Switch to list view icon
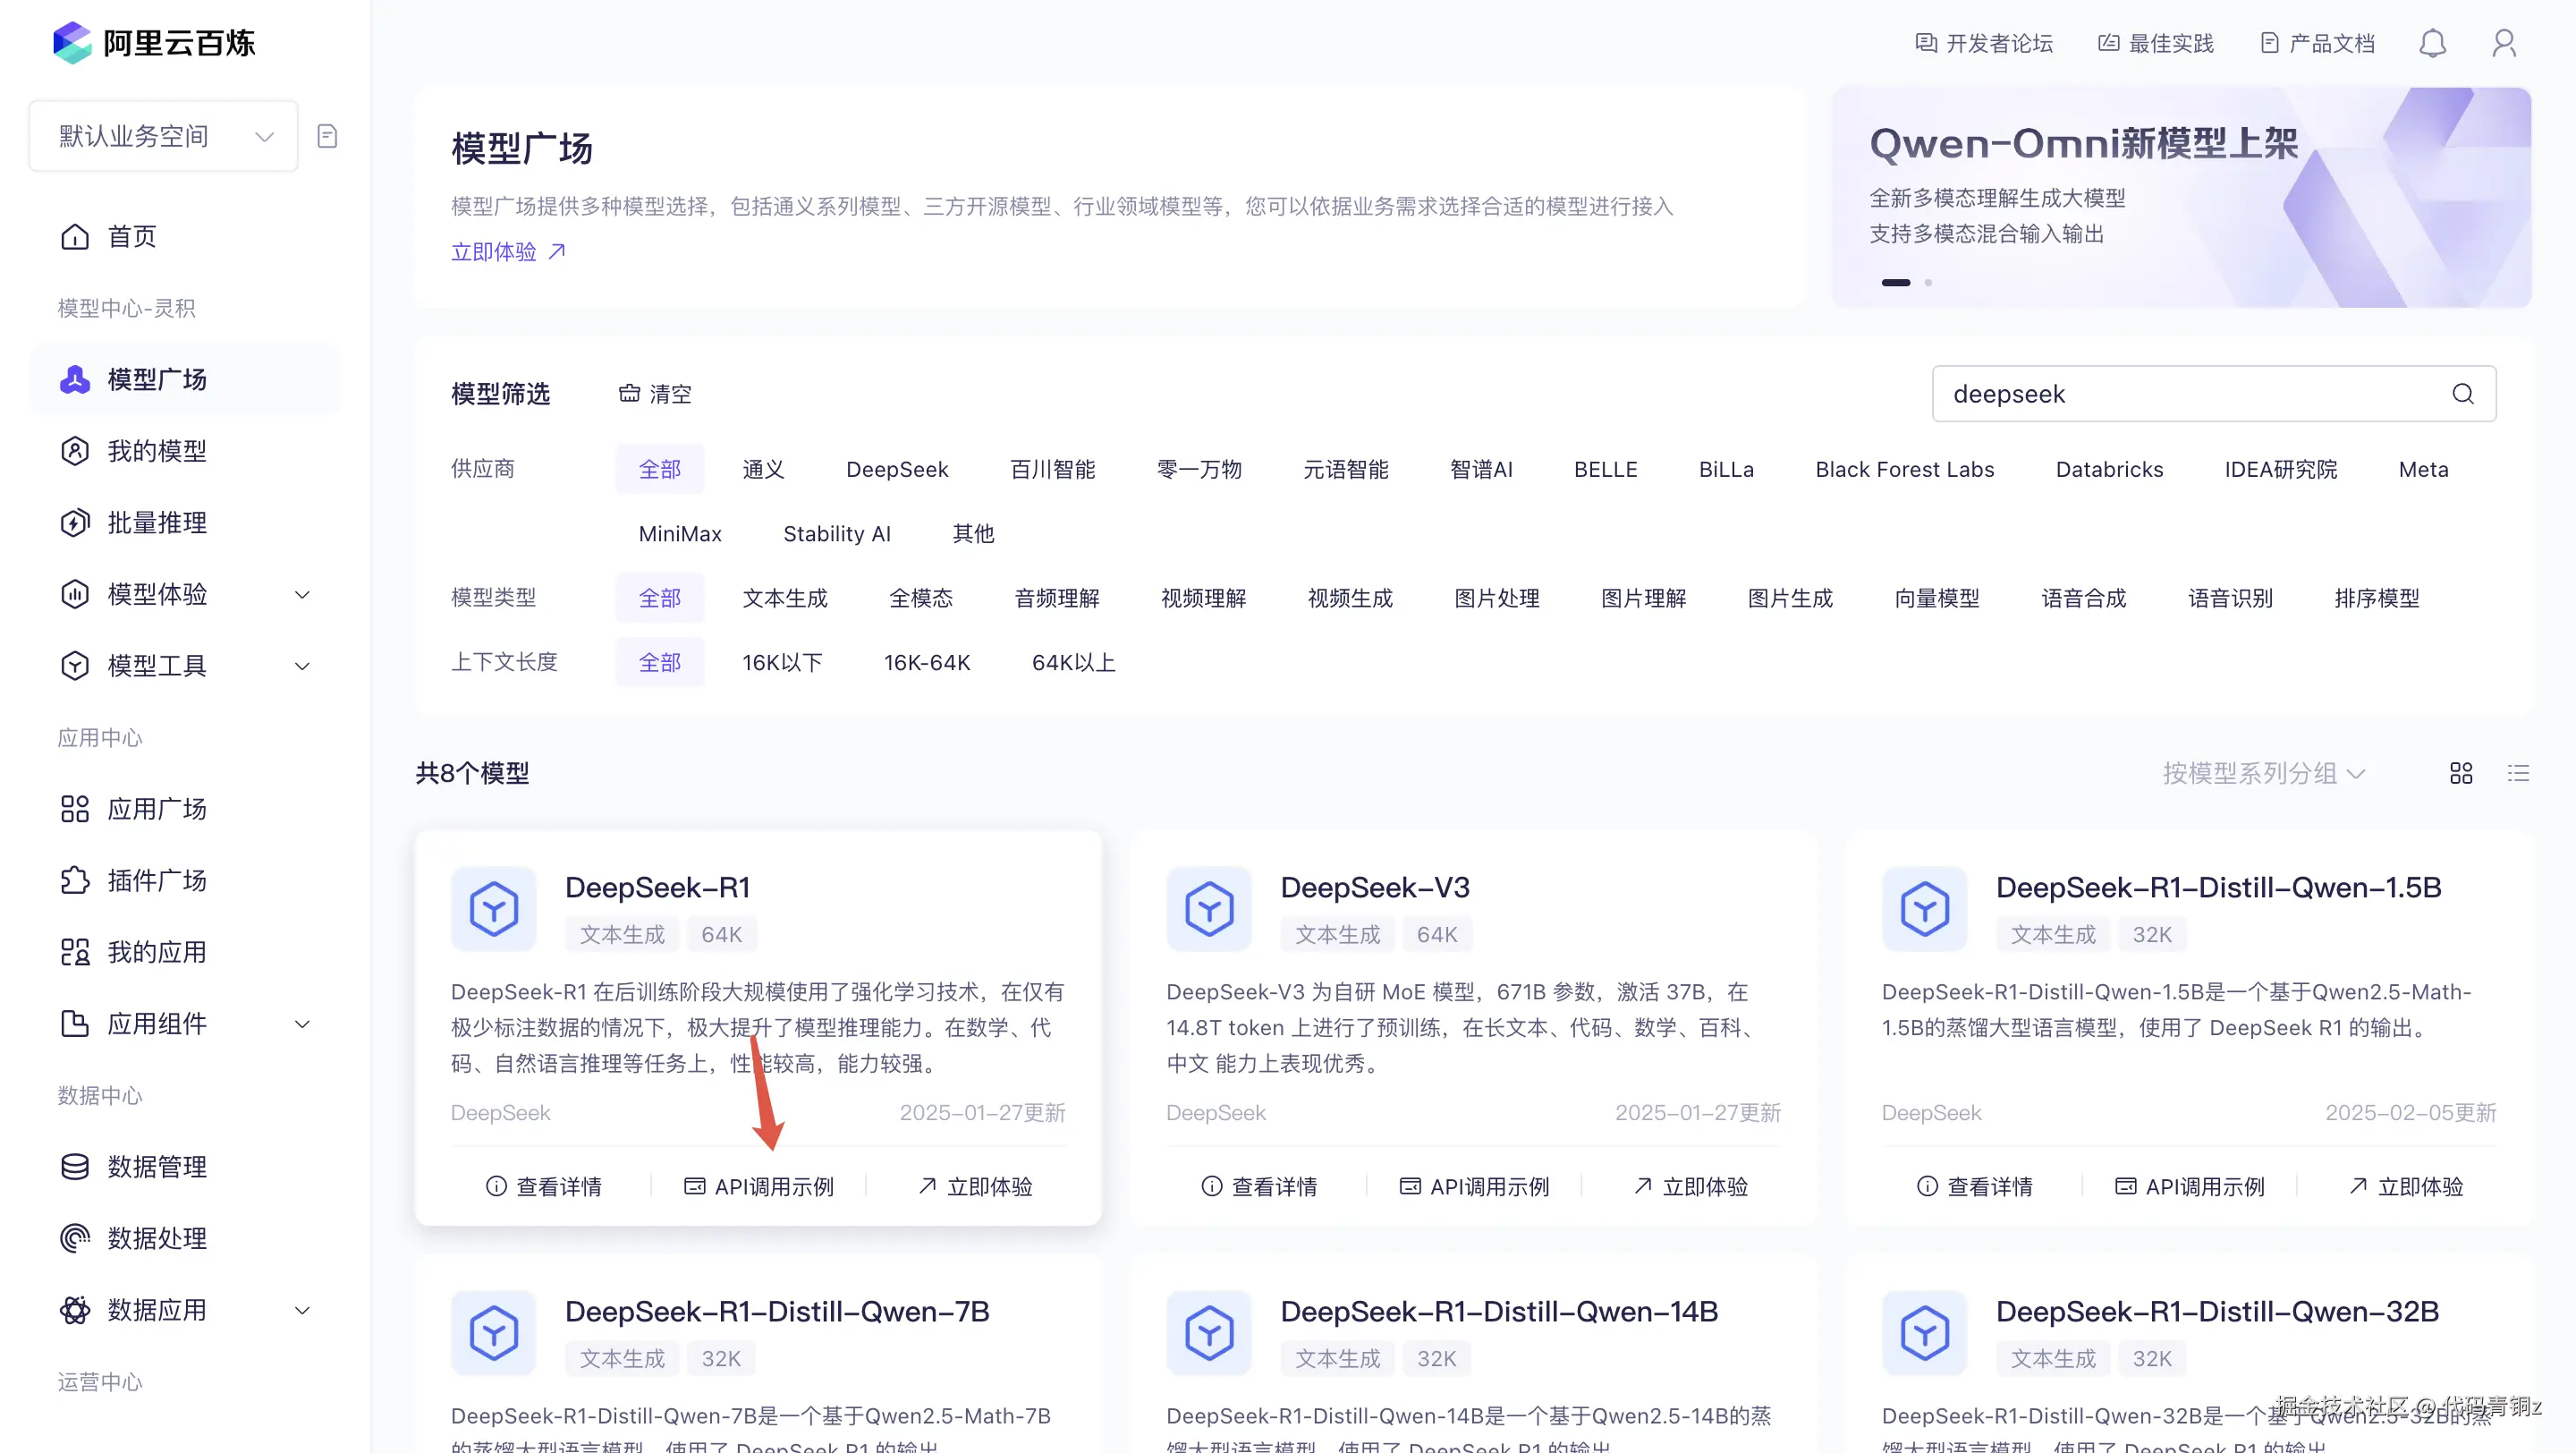This screenshot has width=2576, height=1453. coord(2518,773)
